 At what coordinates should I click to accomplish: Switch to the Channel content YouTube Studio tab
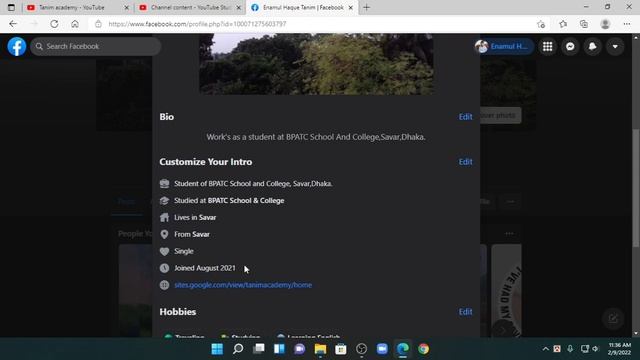[189, 7]
